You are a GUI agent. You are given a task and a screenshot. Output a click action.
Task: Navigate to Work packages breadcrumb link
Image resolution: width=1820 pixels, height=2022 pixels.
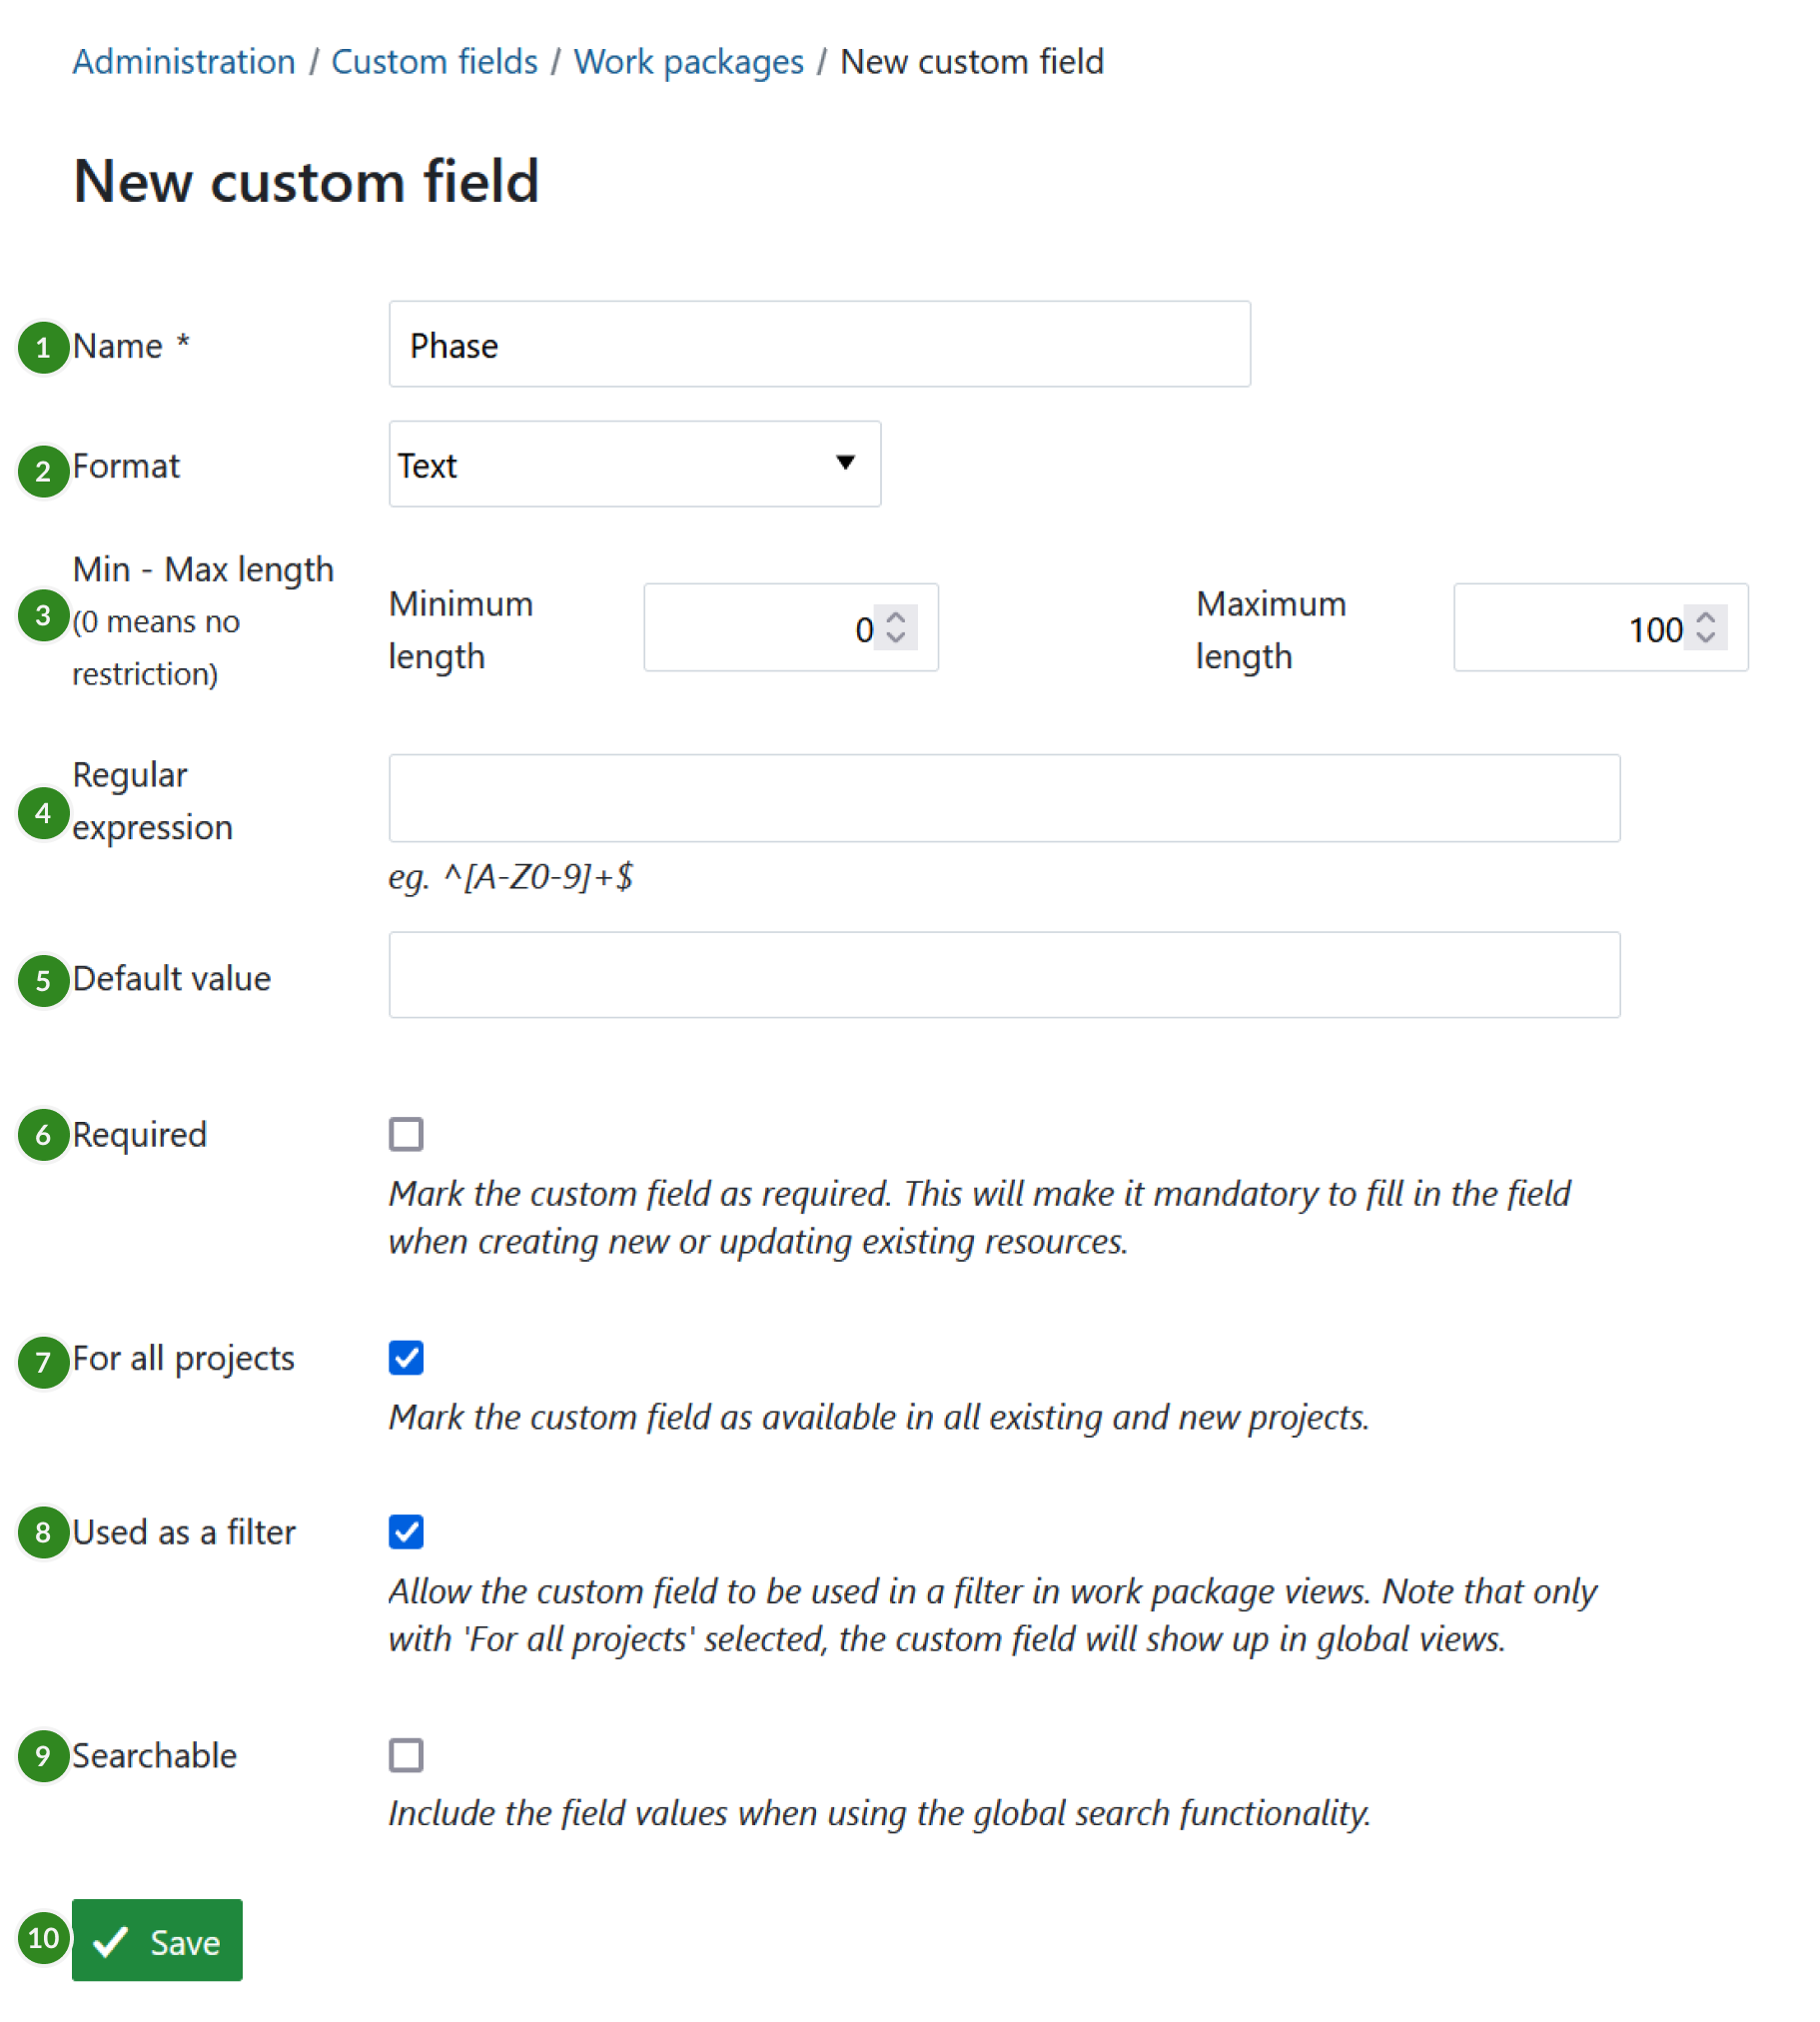(688, 62)
